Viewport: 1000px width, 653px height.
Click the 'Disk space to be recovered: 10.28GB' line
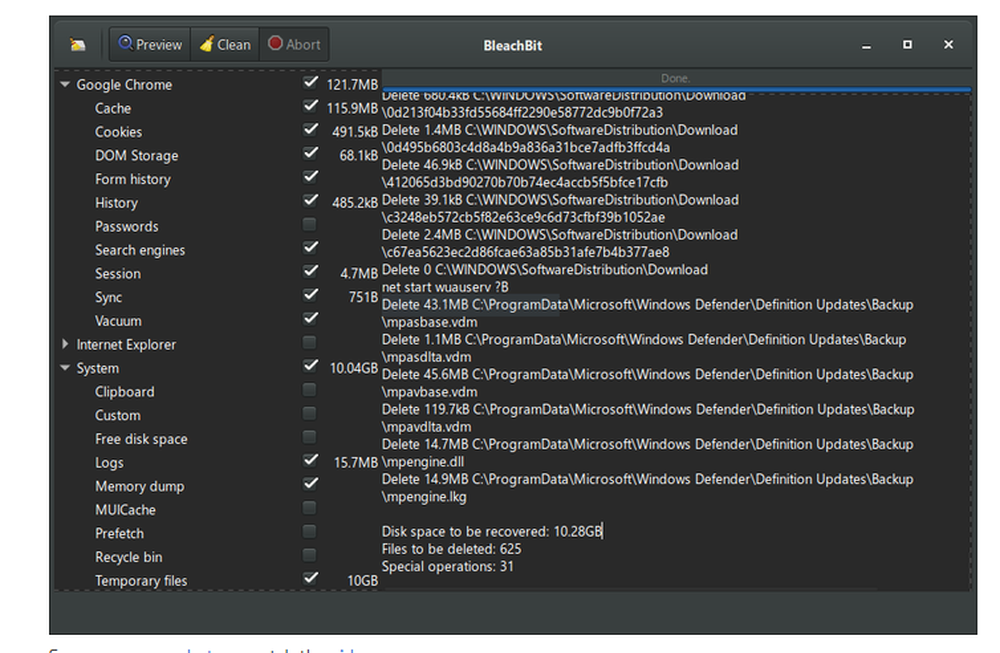point(491,531)
